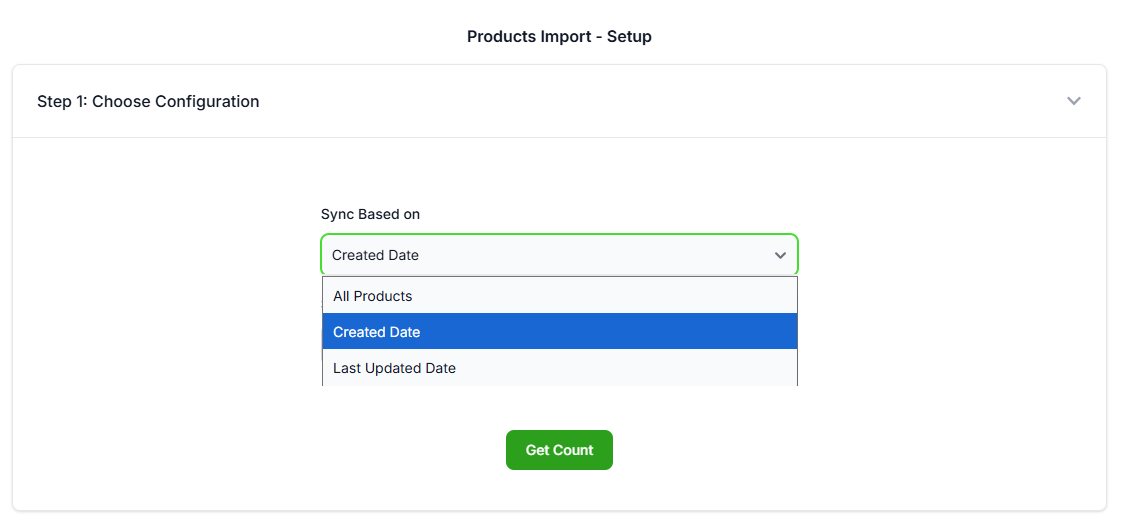Collapse the Step 1 section chevron
Screen dimensions: 1138x529
pos(1073,101)
